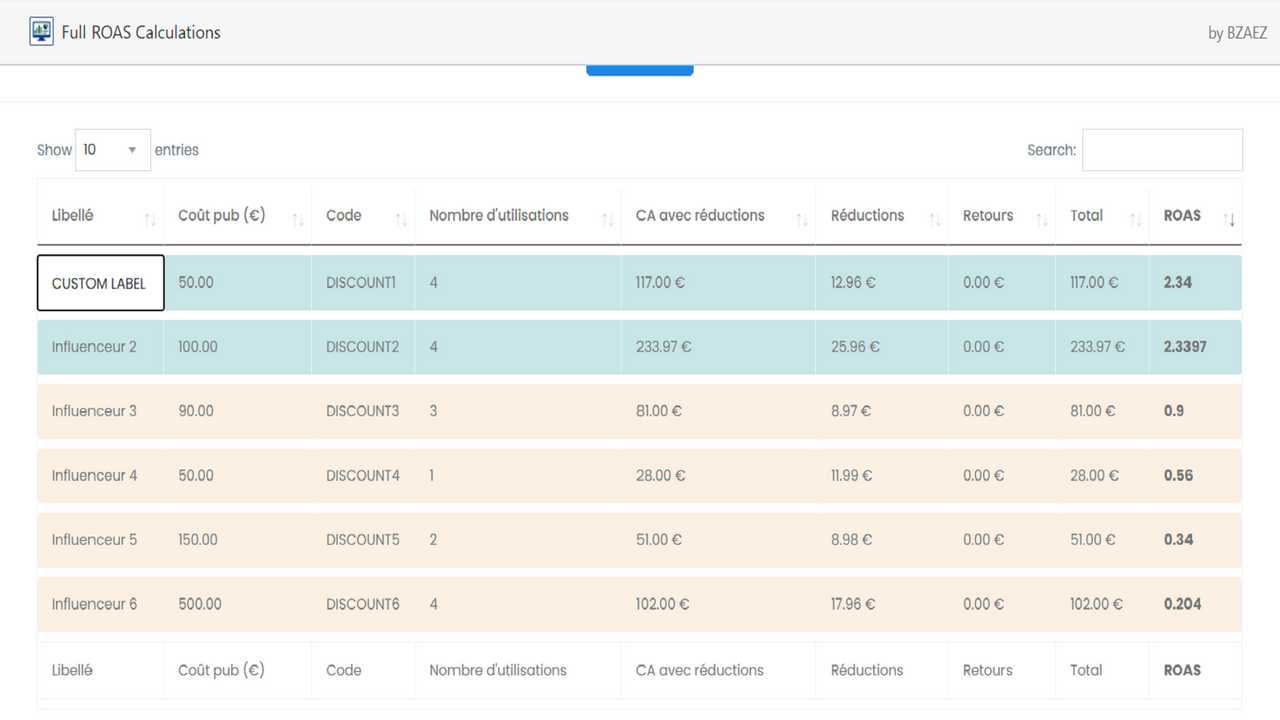Click the 102.00 € Total cell

point(1102,604)
